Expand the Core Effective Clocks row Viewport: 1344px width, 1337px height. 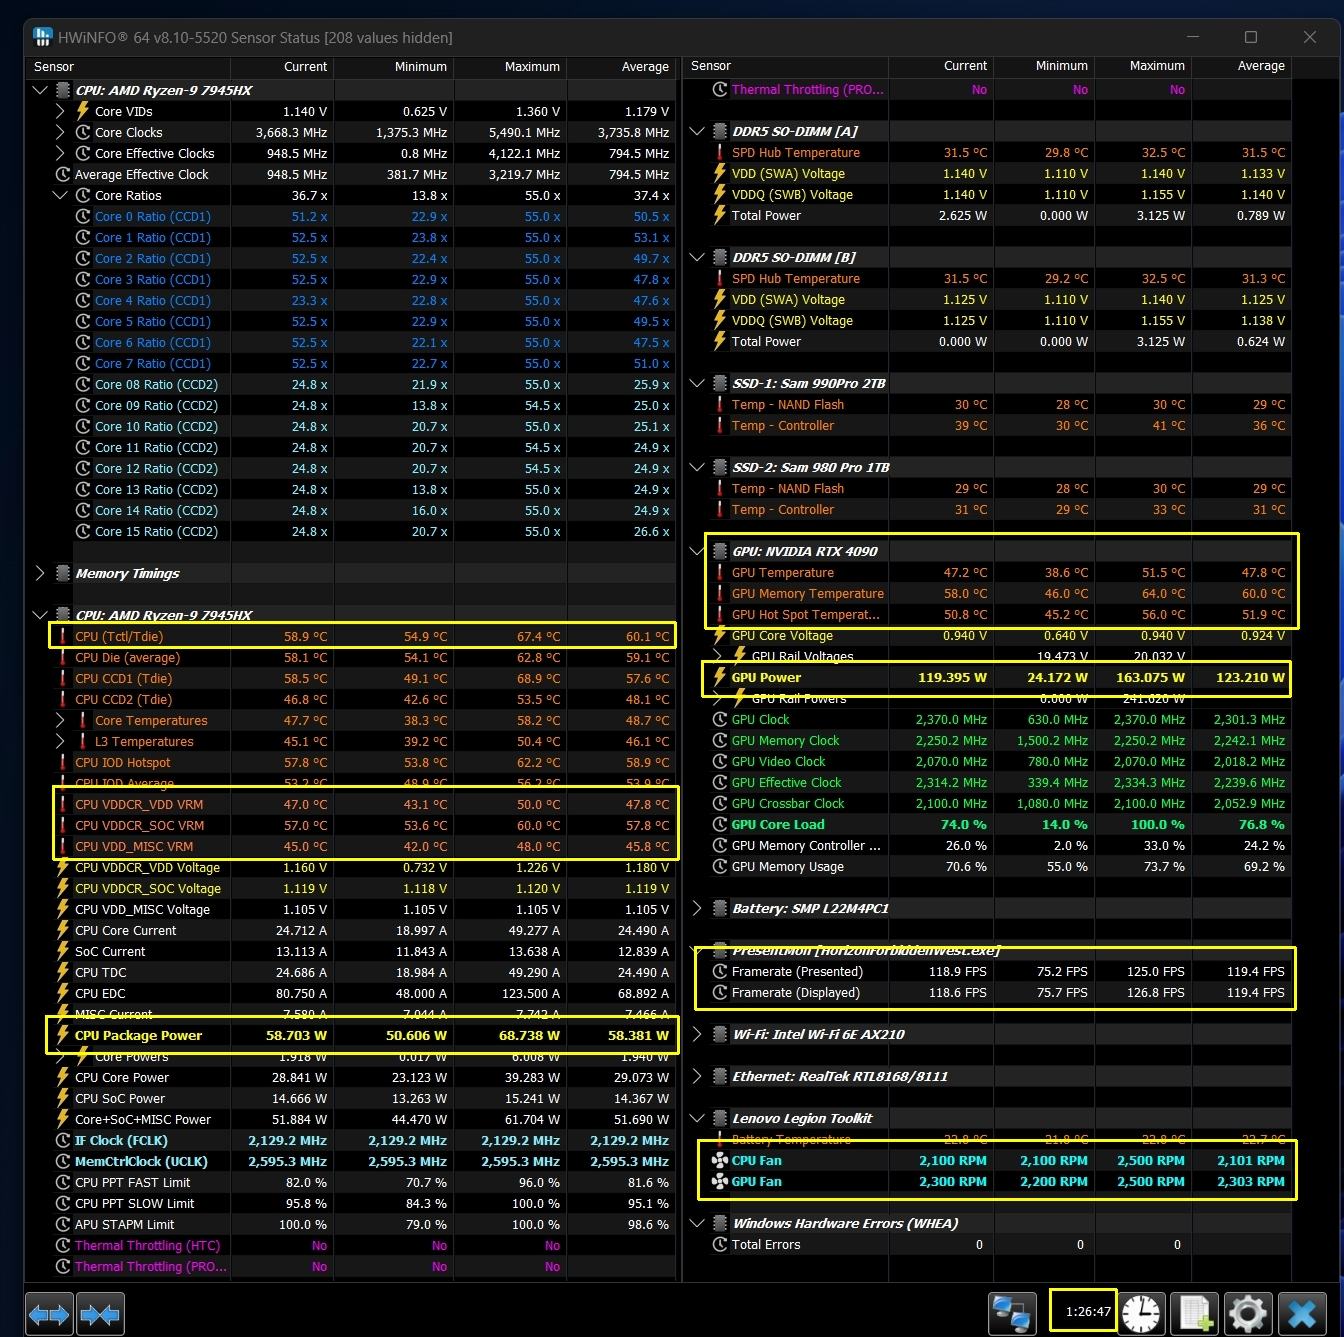[x=60, y=154]
